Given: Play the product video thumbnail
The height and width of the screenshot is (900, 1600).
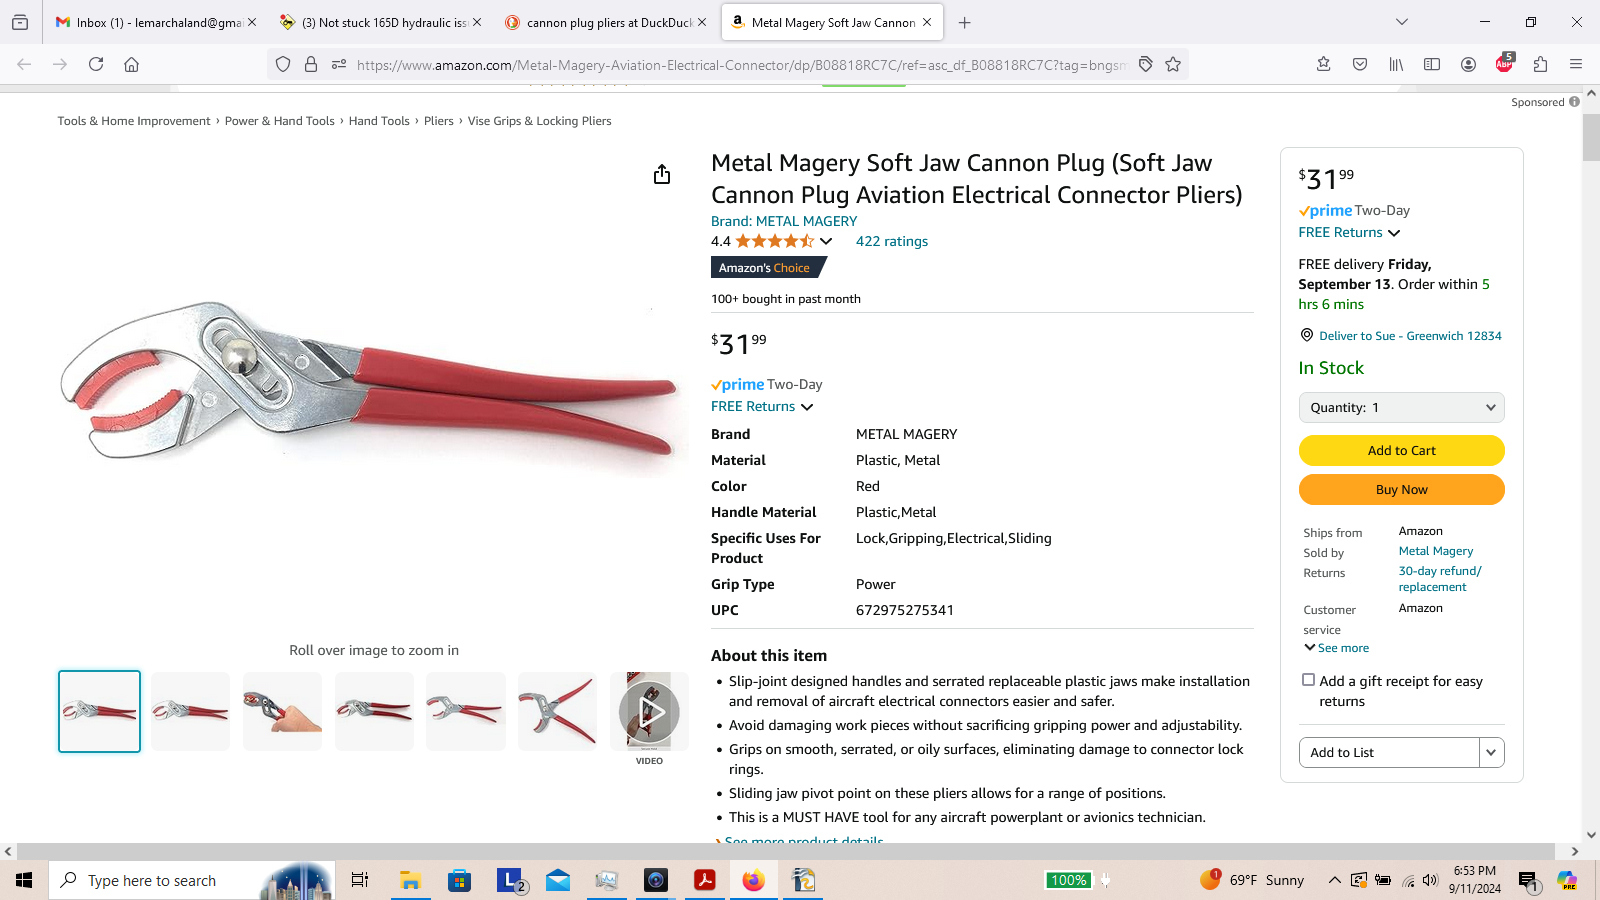Looking at the screenshot, I should click(x=649, y=712).
